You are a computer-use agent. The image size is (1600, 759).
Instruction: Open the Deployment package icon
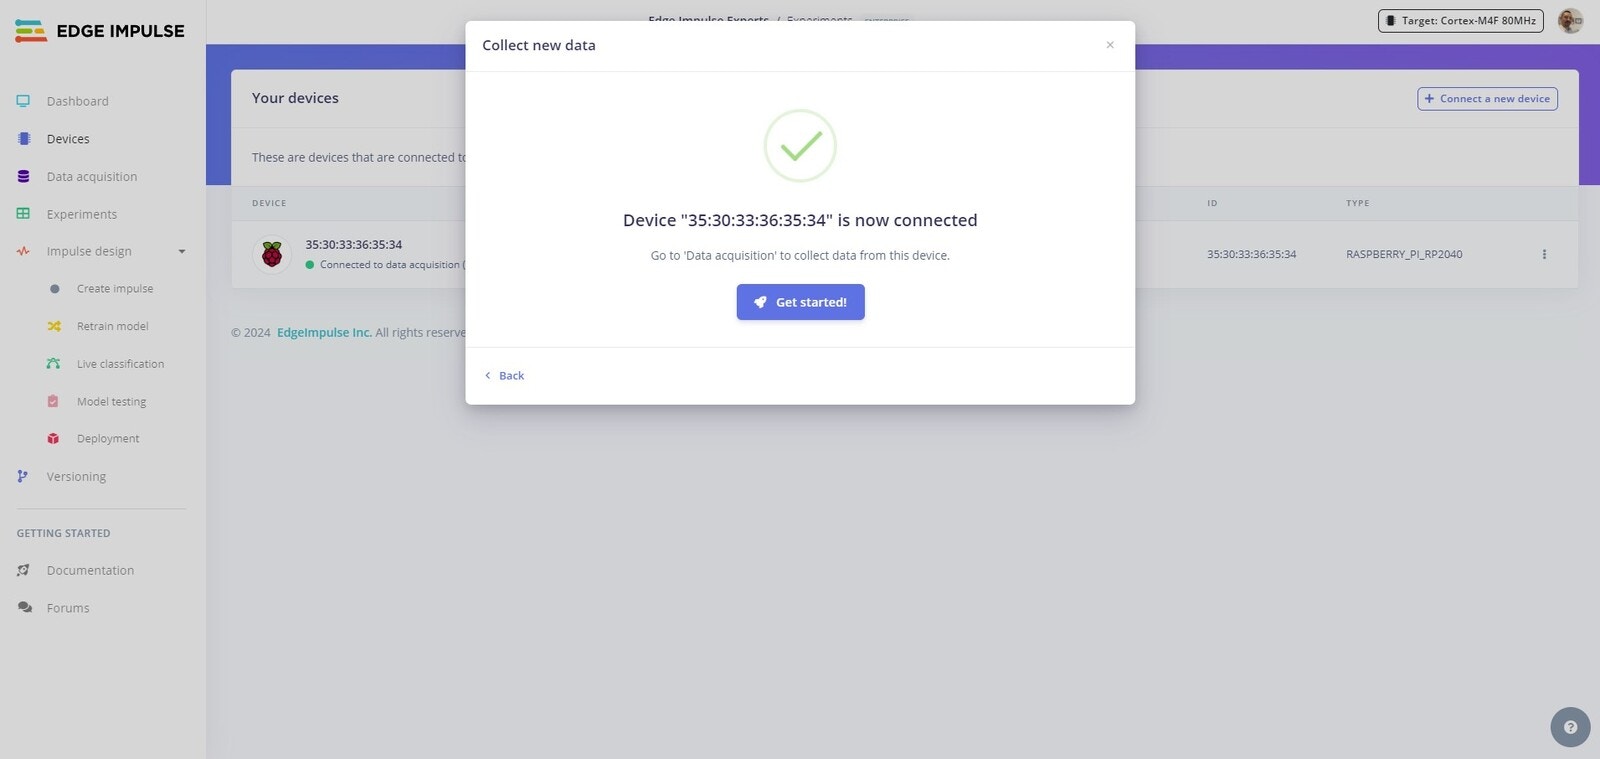(x=53, y=439)
